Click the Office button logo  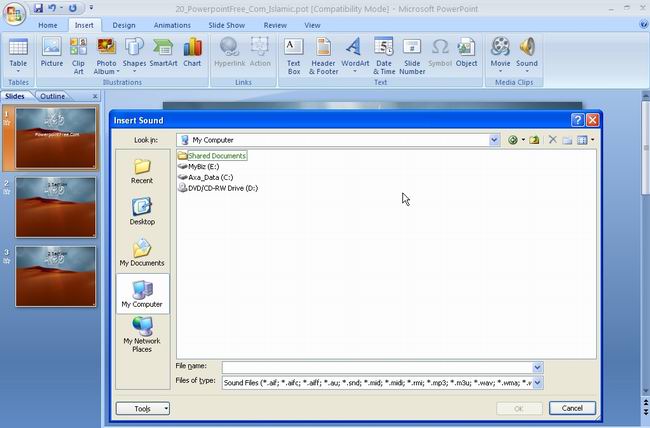click(x=15, y=13)
